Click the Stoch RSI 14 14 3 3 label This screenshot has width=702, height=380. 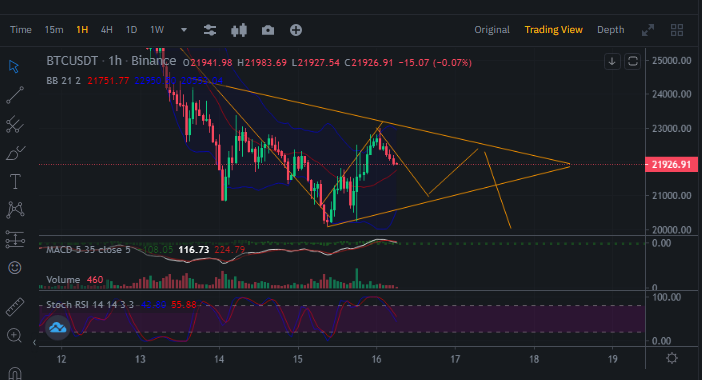tap(90, 305)
